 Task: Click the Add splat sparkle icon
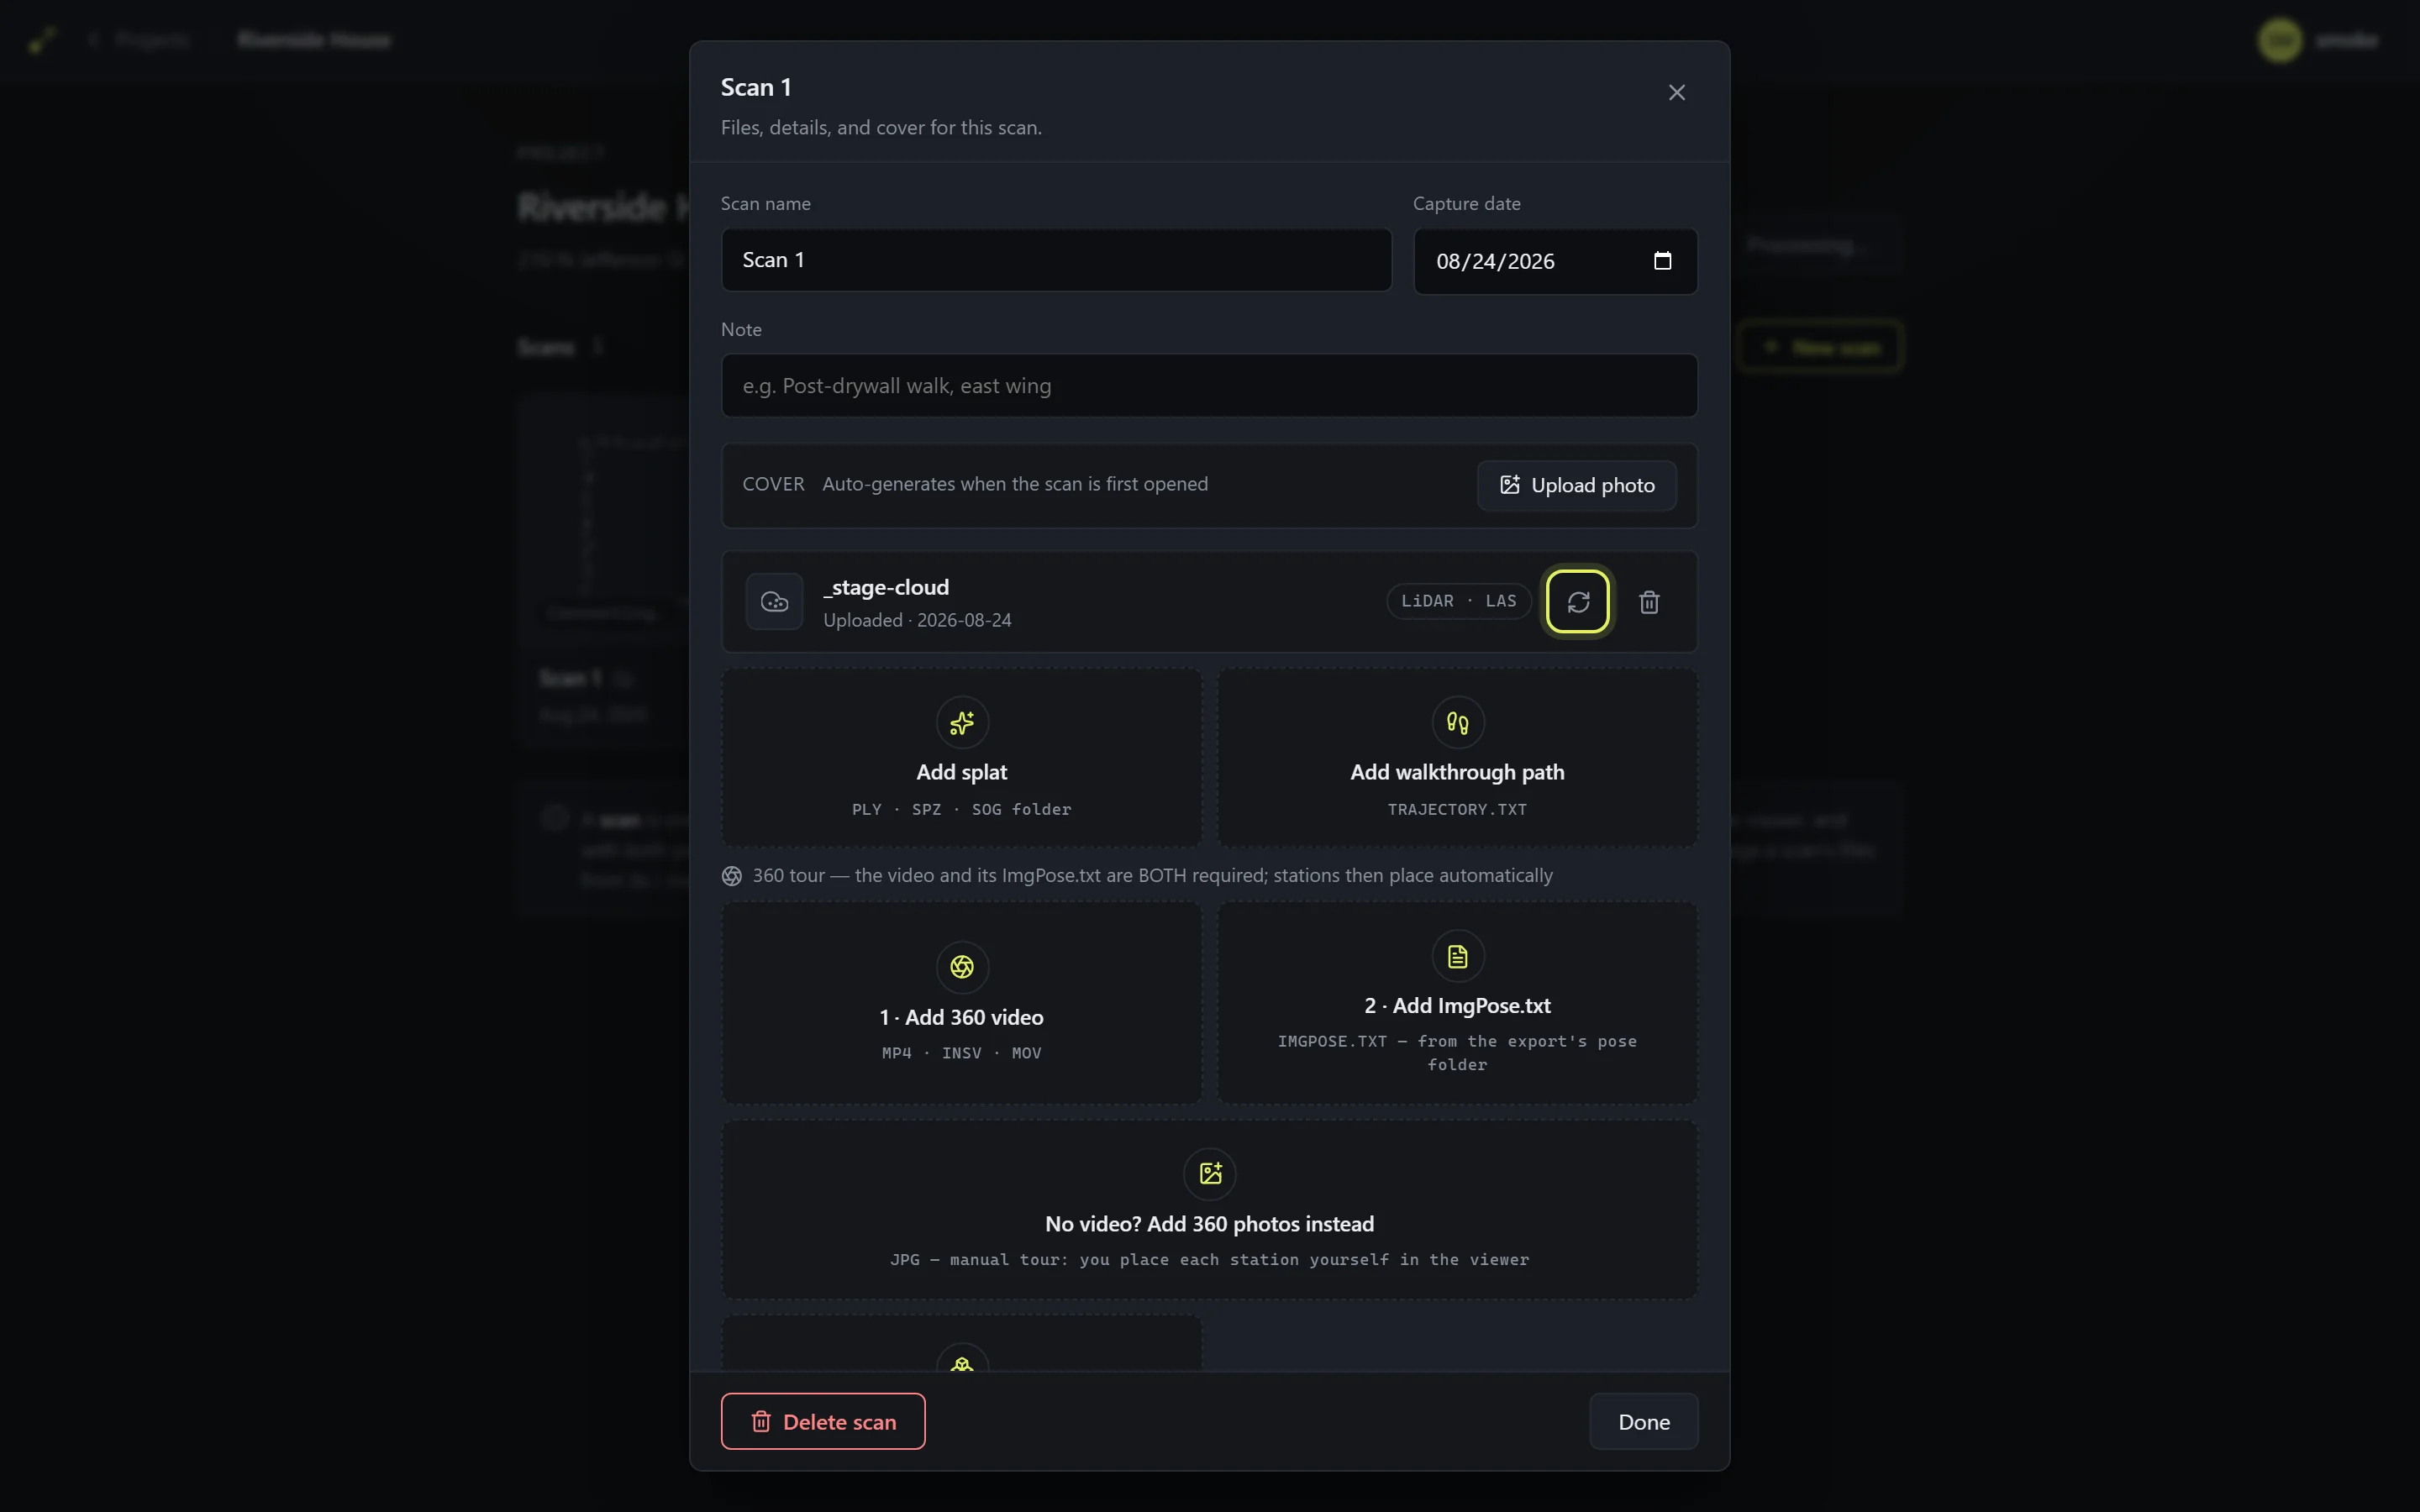(962, 723)
